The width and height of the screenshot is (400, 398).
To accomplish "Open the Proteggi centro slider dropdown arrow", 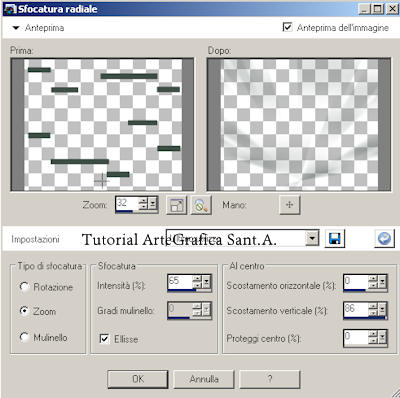I will click(x=382, y=337).
